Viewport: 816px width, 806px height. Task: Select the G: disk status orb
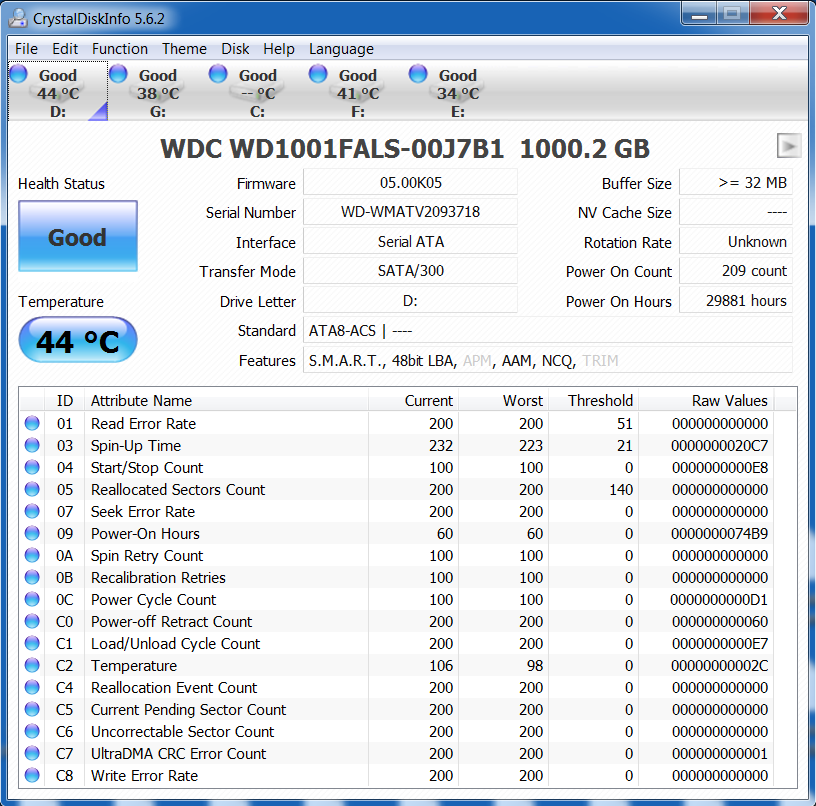(x=118, y=73)
